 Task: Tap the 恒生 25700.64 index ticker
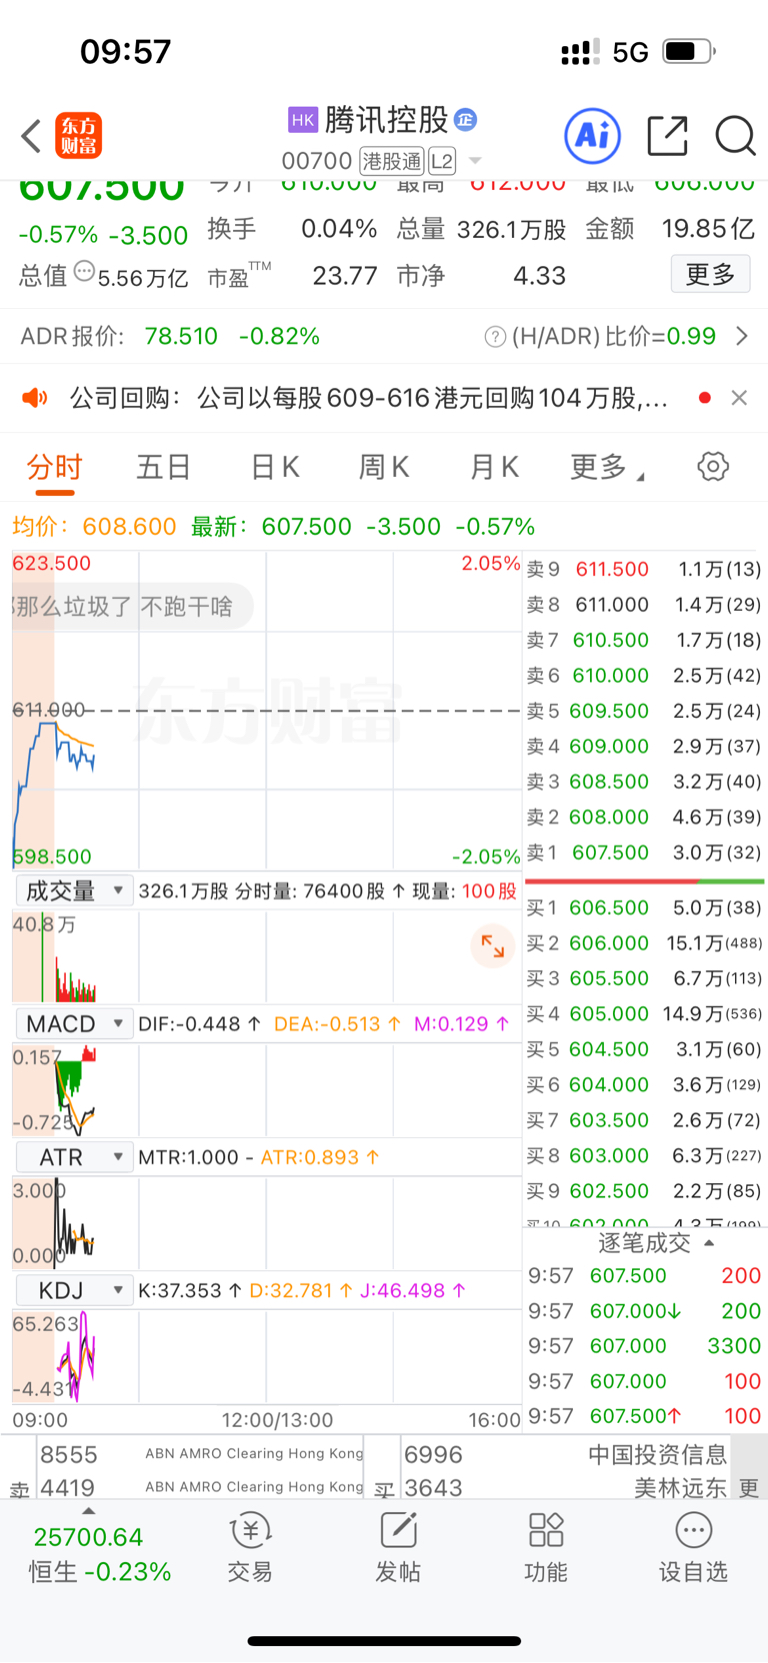[x=99, y=1554]
